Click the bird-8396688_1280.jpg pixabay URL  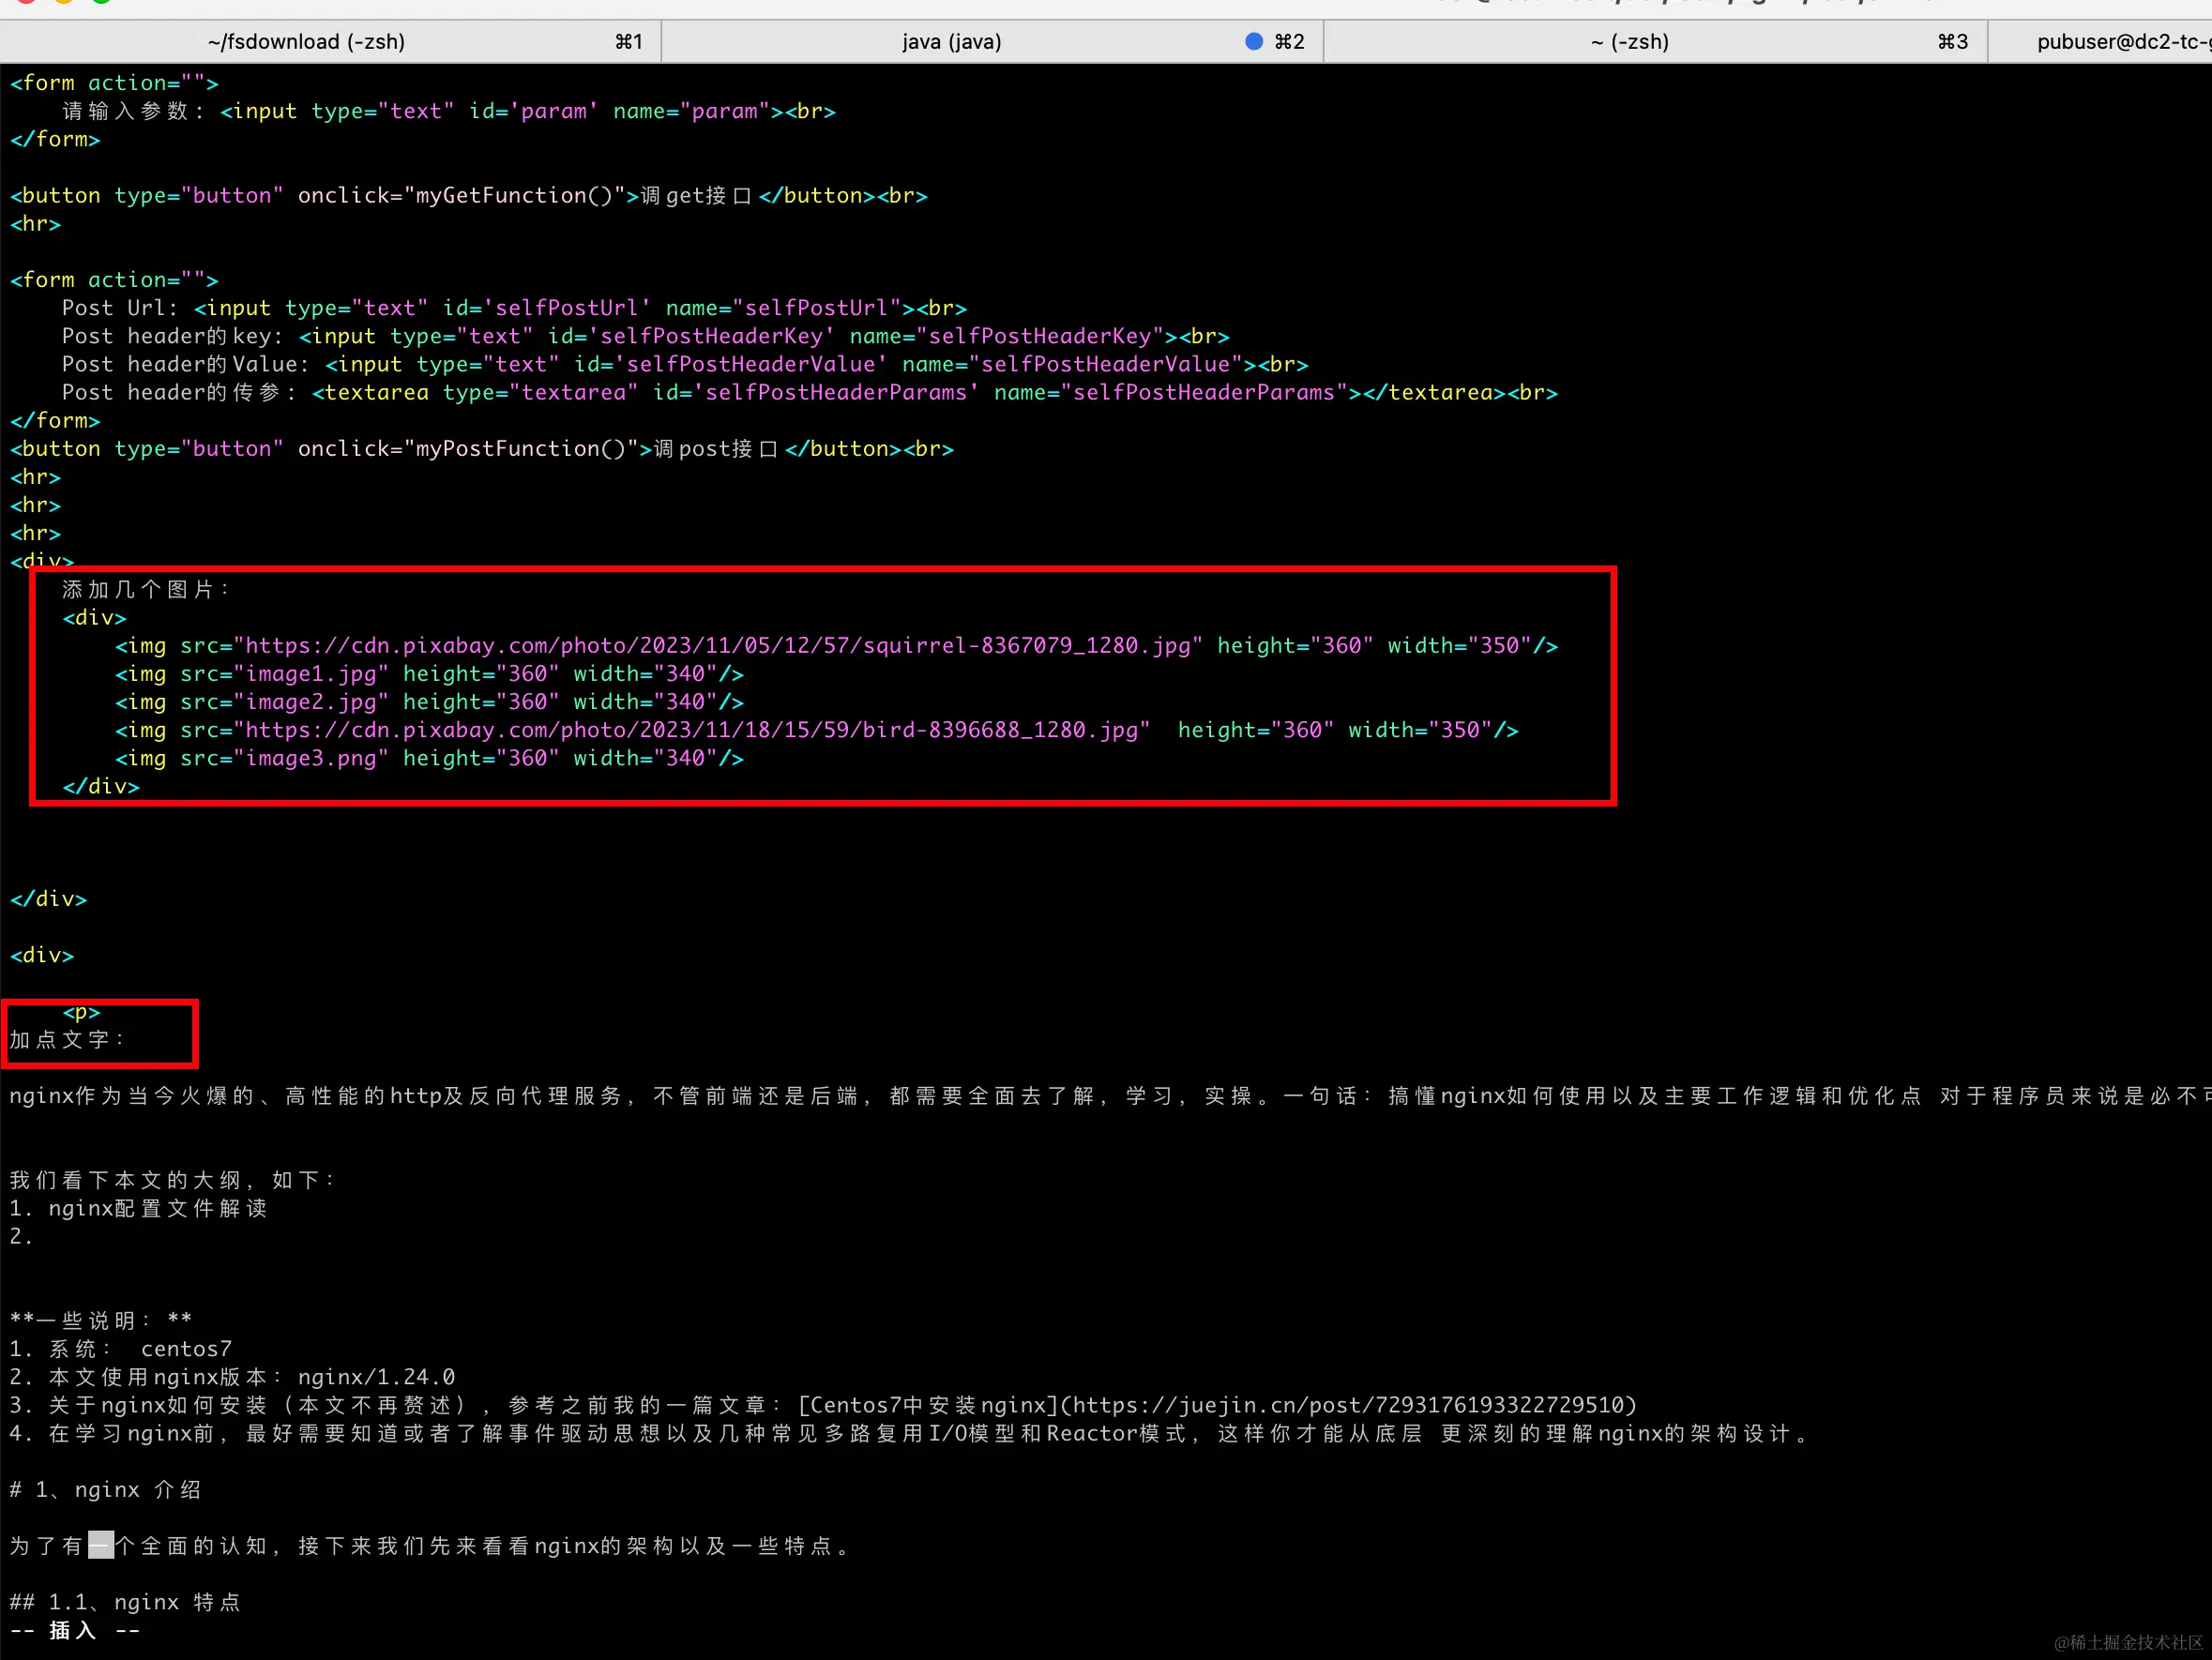[690, 730]
